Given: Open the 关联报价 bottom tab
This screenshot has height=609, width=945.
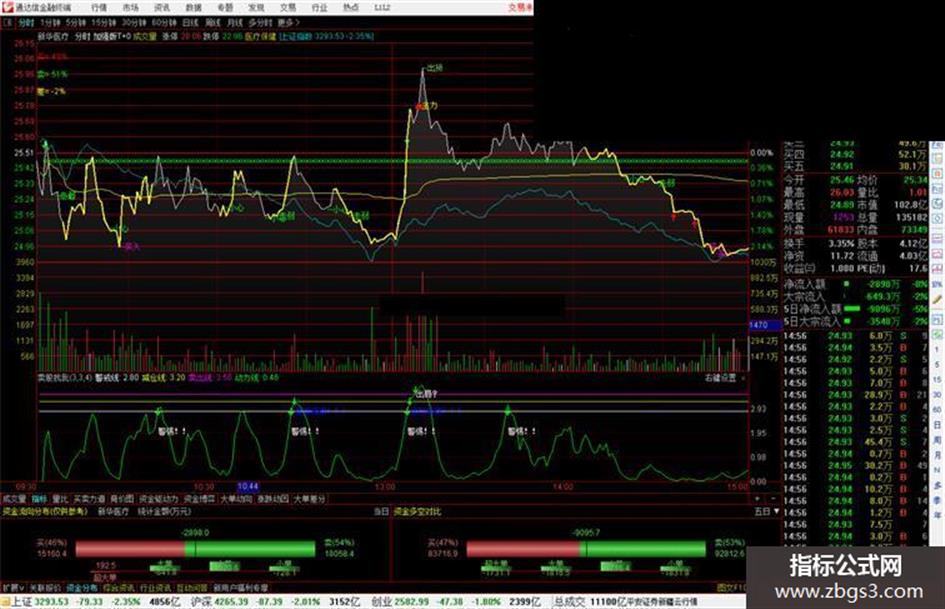Looking at the screenshot, I should click(45, 587).
